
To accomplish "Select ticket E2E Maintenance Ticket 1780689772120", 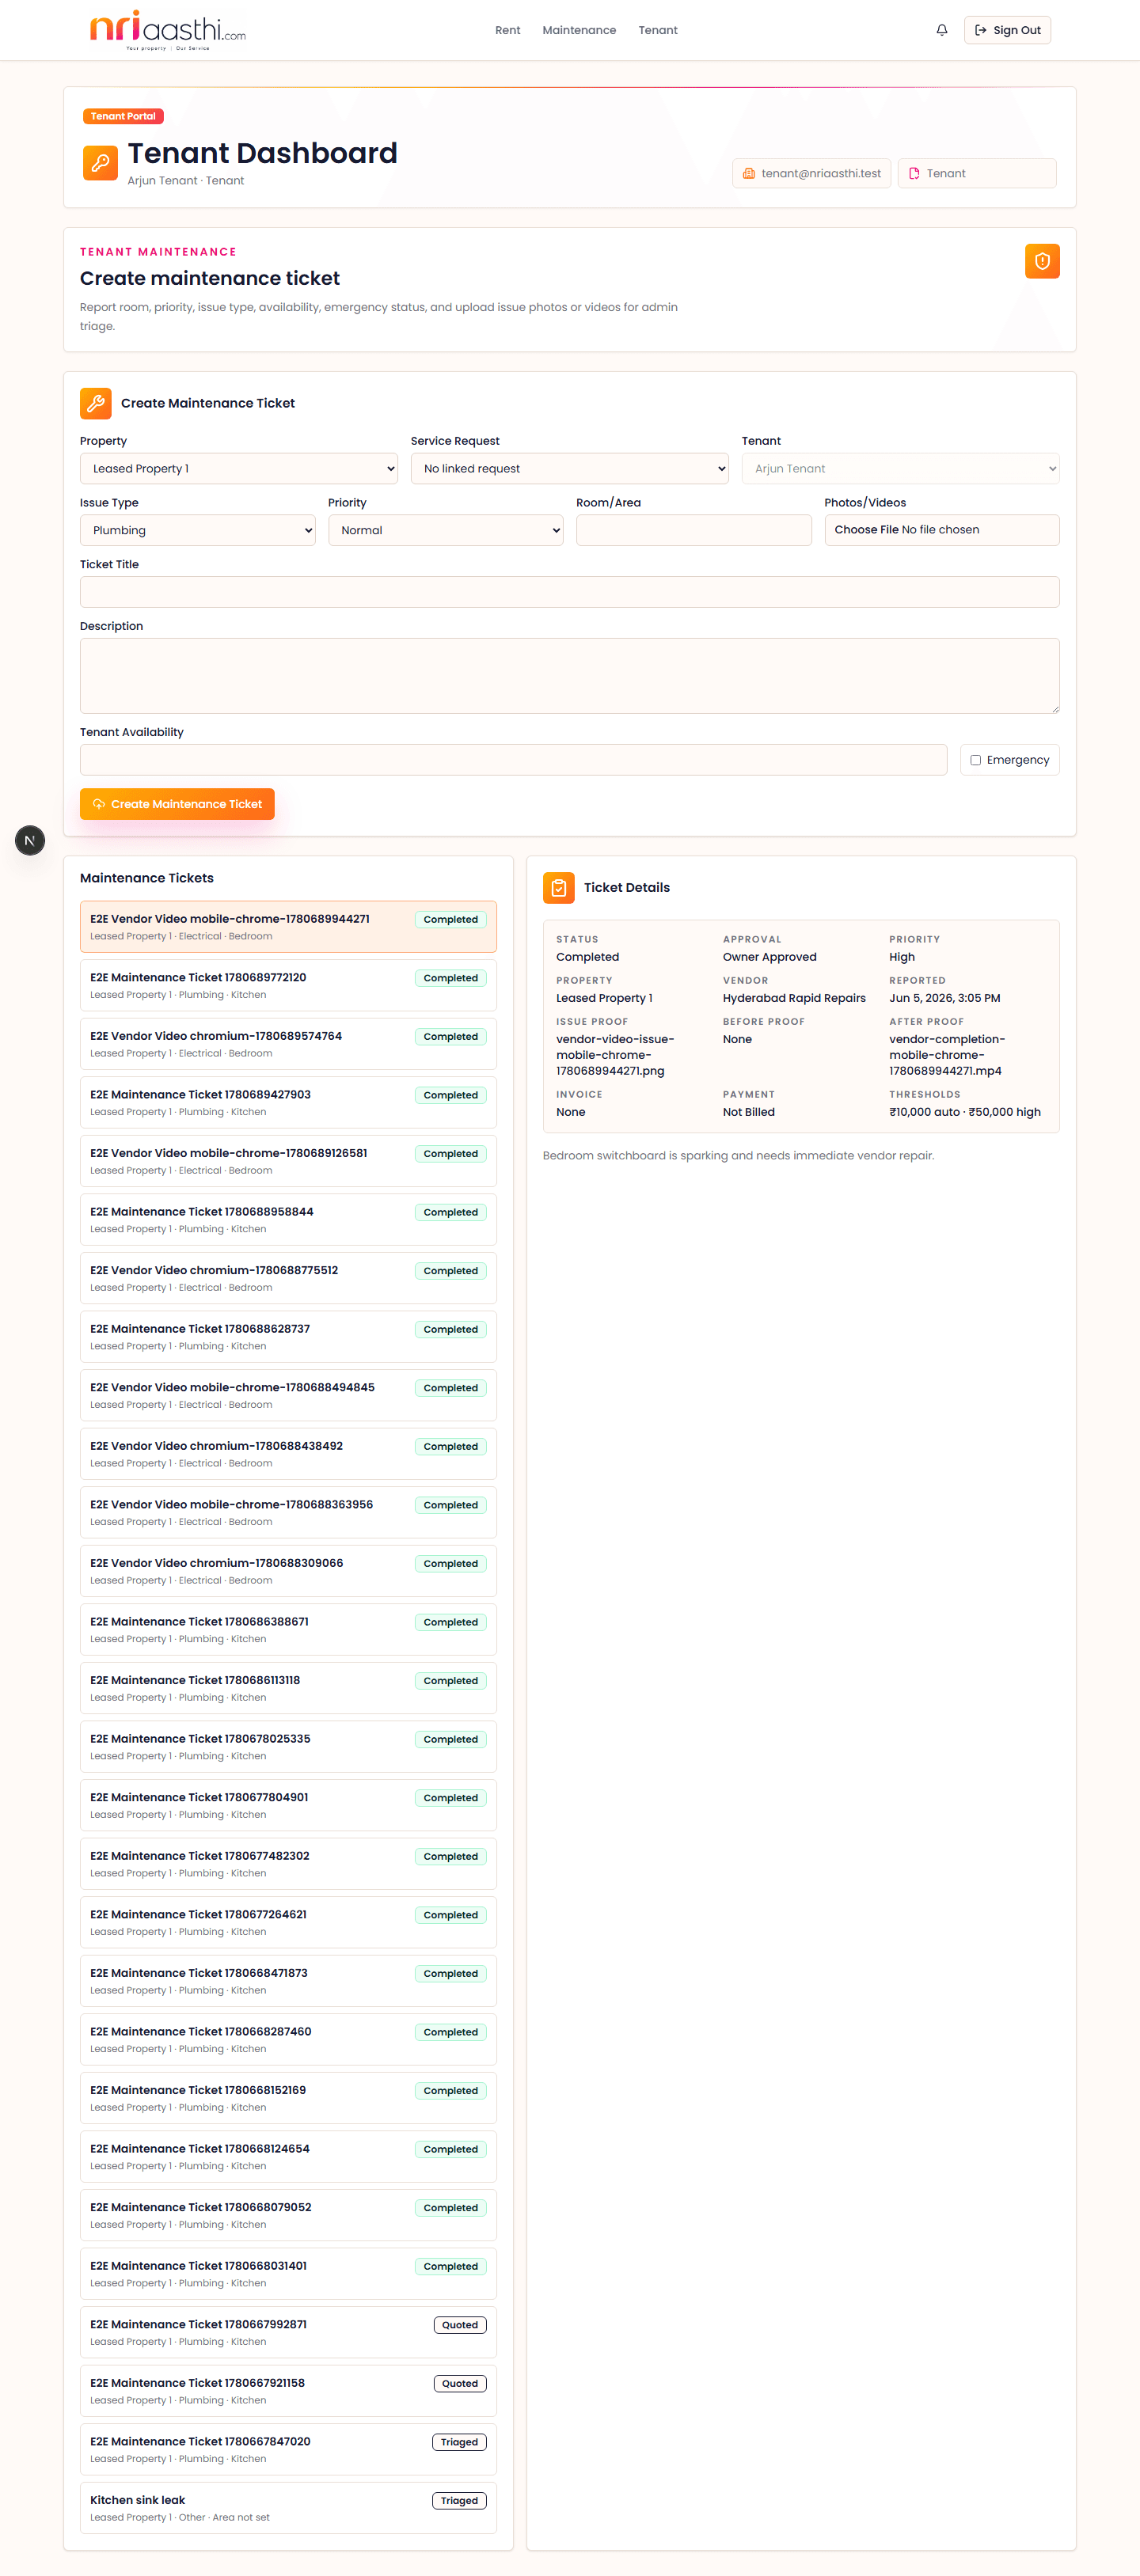I will [x=288, y=986].
